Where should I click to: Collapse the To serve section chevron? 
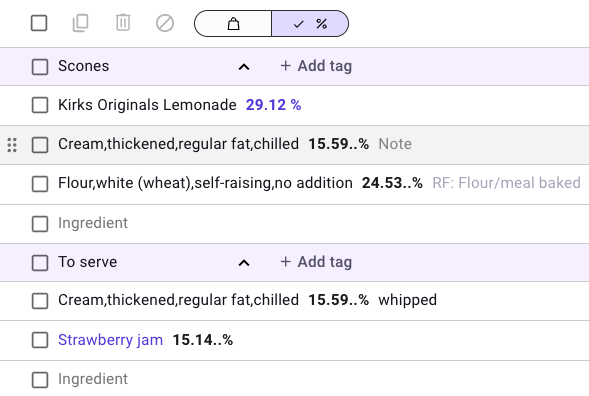(x=244, y=263)
